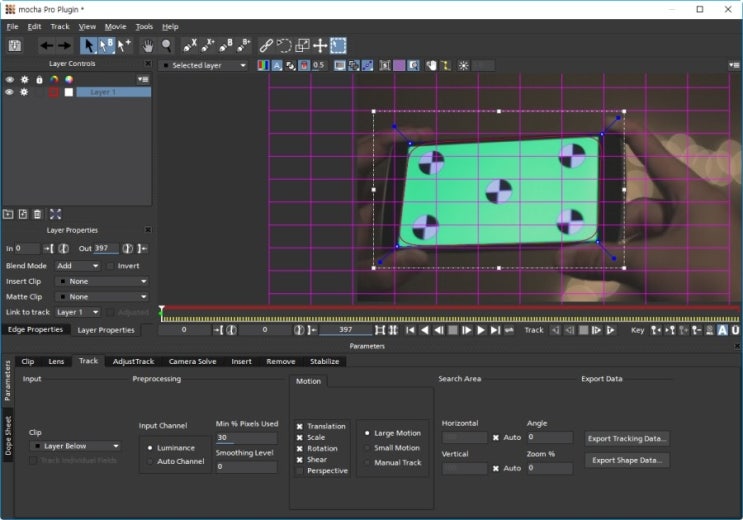Switch to the Camera Solve tab
This screenshot has width=743, height=520.
(x=192, y=362)
